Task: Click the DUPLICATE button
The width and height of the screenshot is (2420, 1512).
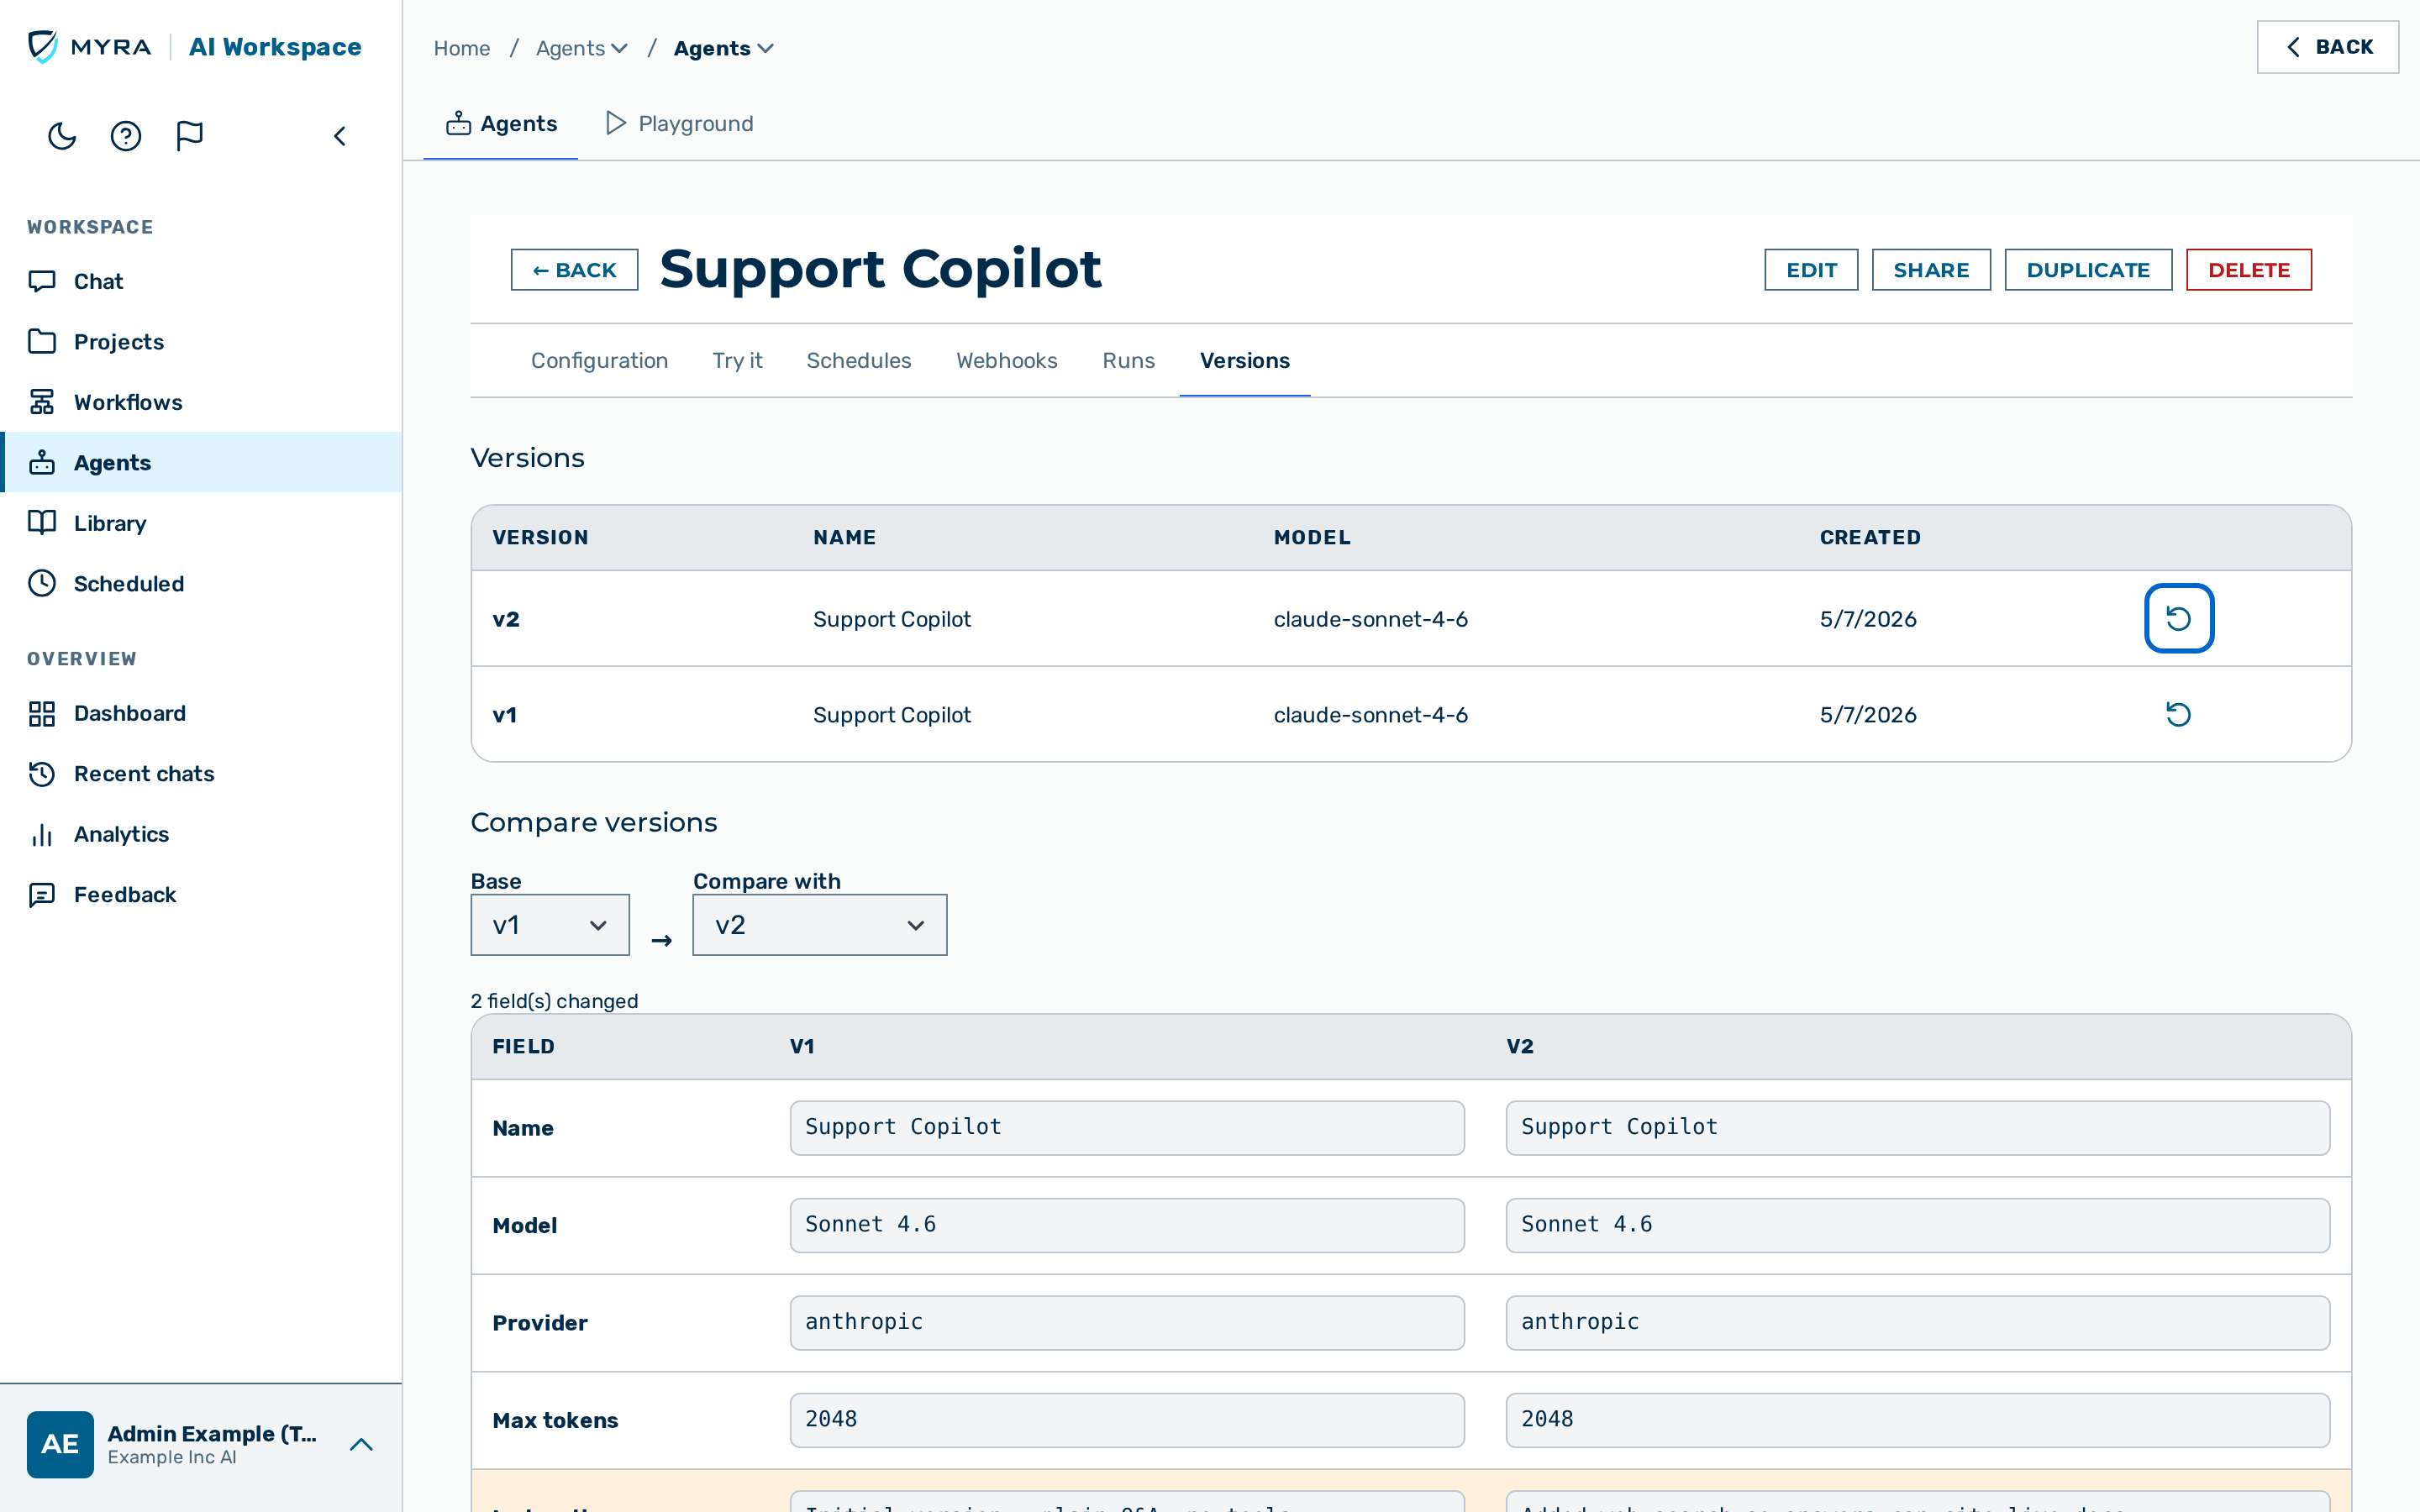Action: point(2088,270)
